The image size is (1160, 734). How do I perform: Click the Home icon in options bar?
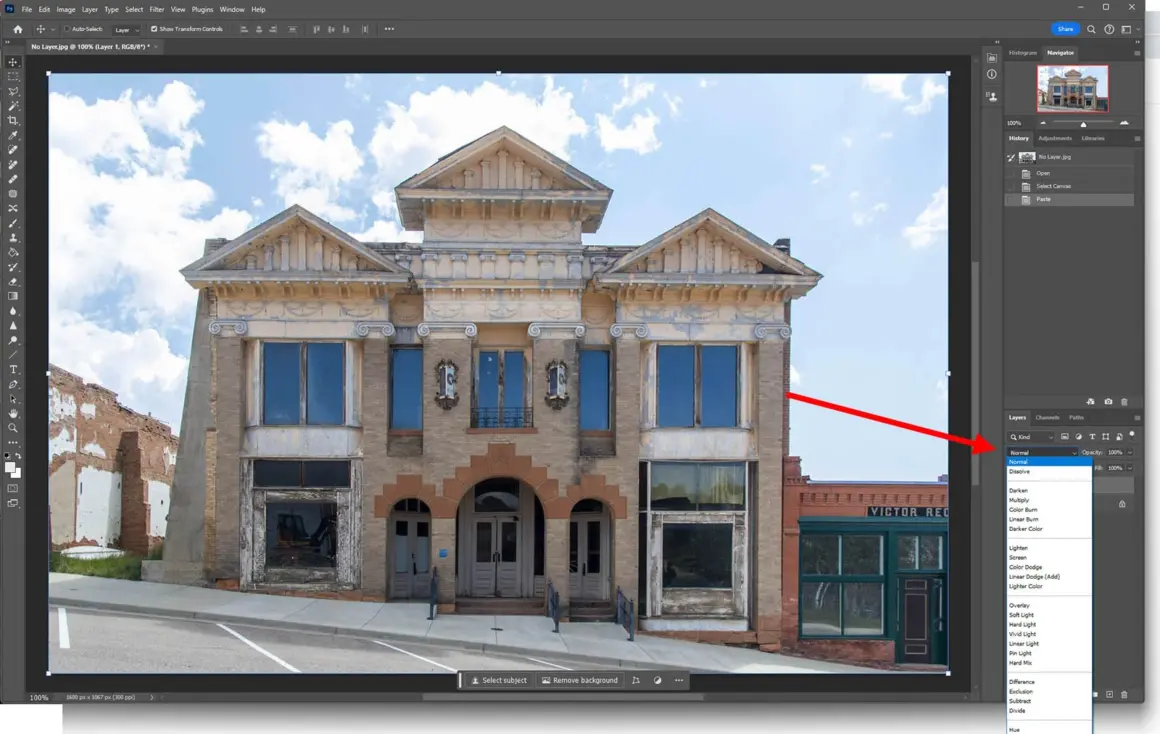click(x=18, y=29)
